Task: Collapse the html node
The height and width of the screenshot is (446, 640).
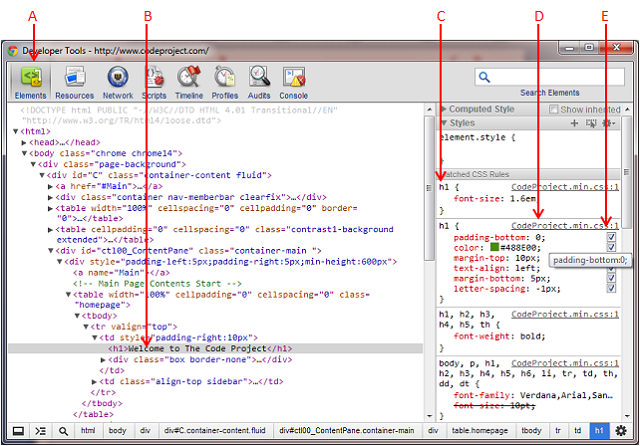Action: pos(16,131)
